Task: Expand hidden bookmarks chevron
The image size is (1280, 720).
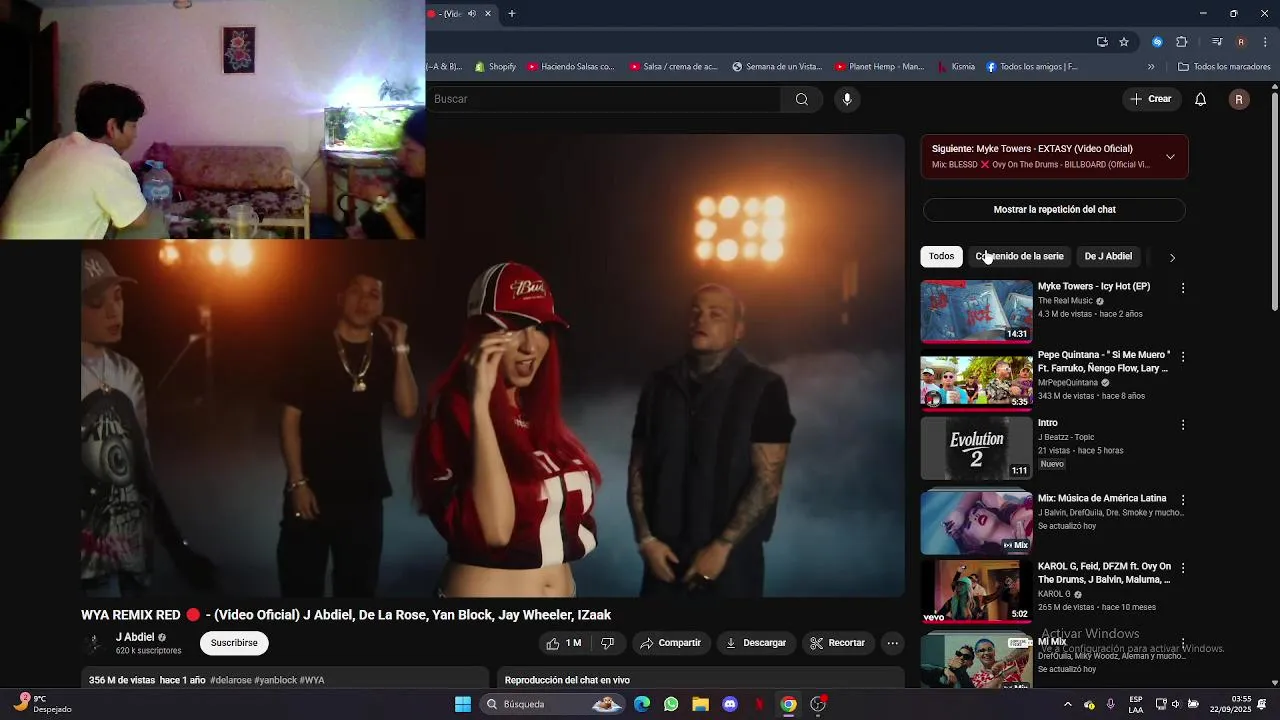Action: pos(1151,67)
